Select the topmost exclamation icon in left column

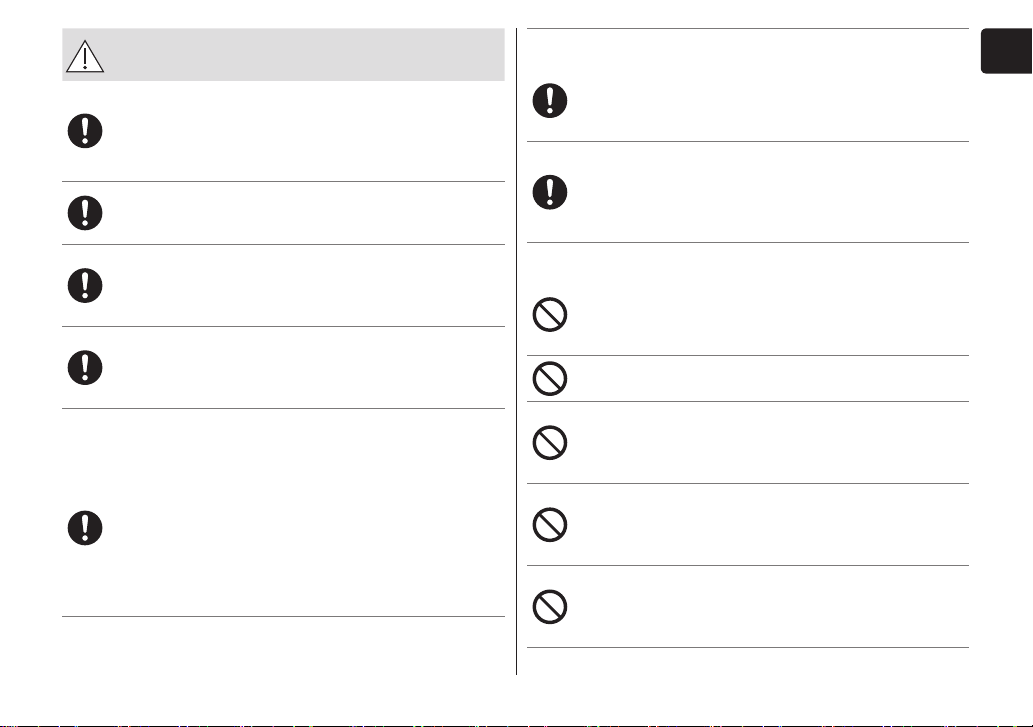(85, 130)
